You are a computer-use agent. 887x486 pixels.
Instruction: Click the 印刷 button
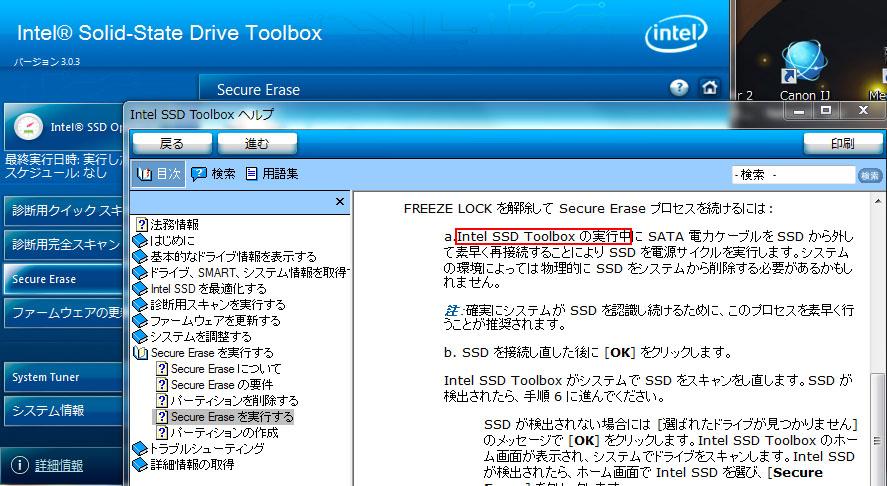click(843, 144)
